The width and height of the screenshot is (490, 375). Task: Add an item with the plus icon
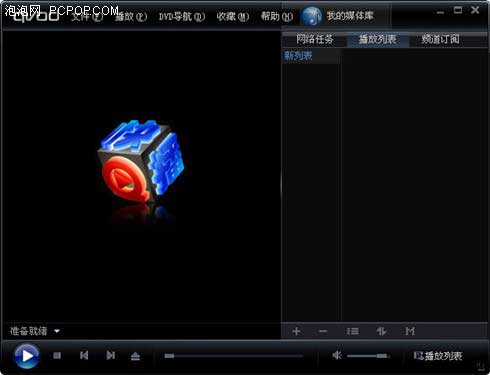[296, 331]
